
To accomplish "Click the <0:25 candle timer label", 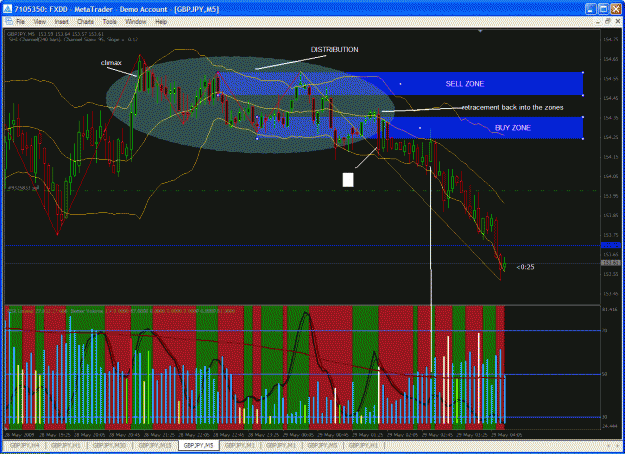I will [525, 267].
